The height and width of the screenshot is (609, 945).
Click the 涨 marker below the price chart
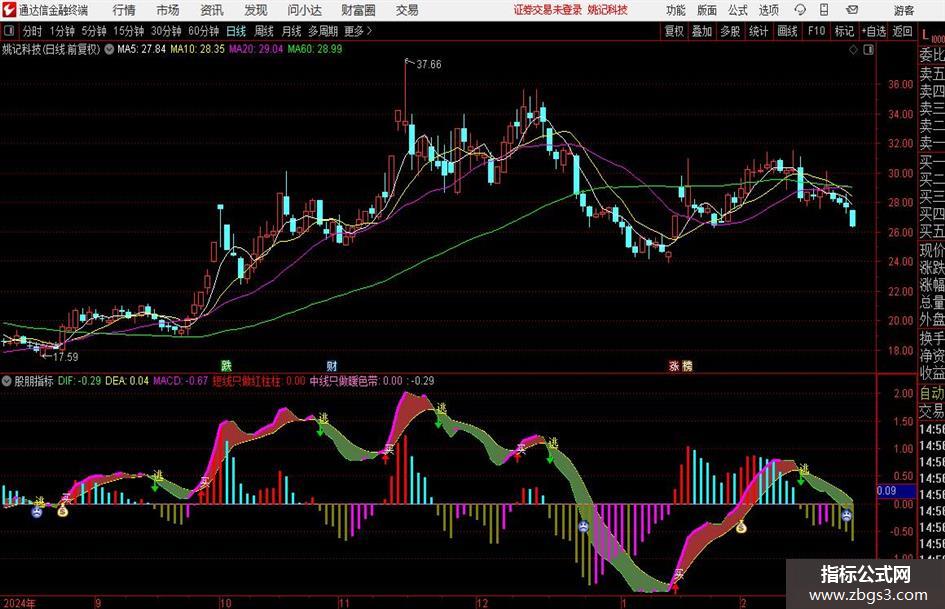[674, 365]
